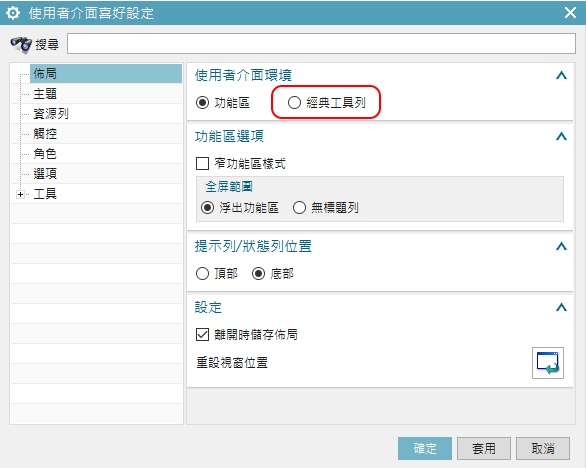The image size is (586, 468).
Task: Collapse the 提示列/狀態列位置 section
Action: pos(561,246)
